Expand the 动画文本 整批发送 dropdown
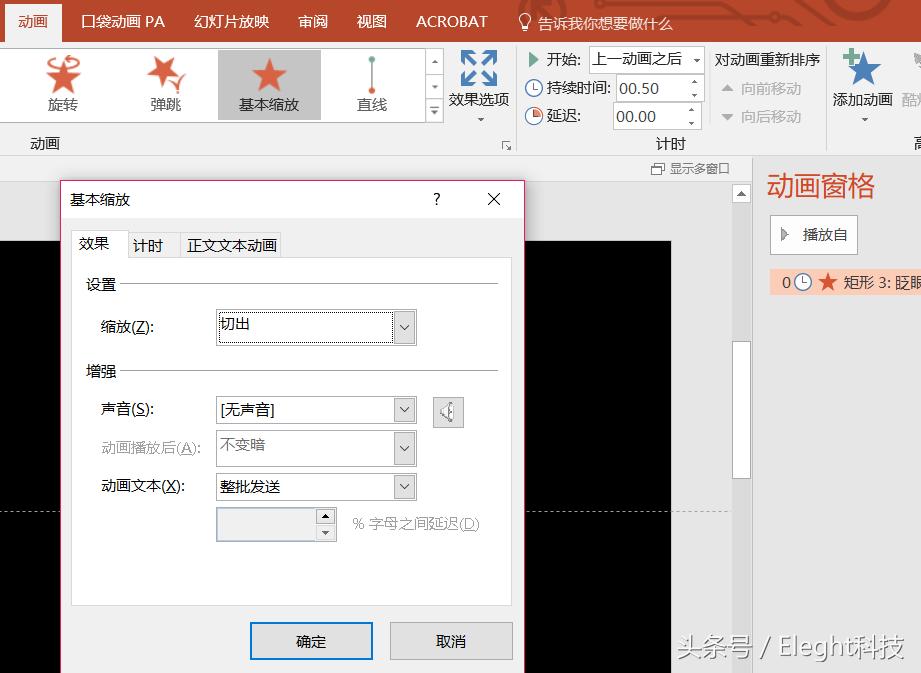921x673 pixels. (404, 486)
